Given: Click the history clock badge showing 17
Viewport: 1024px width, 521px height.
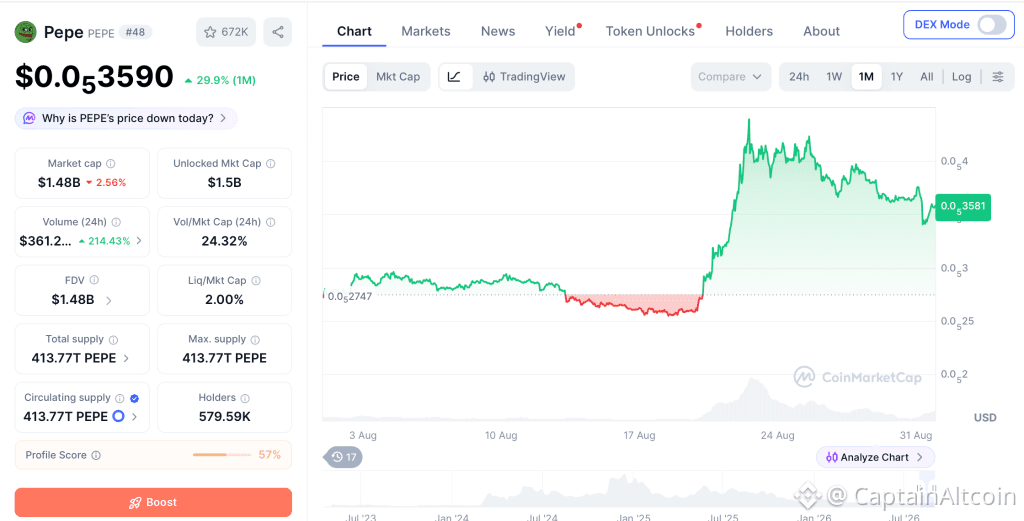Looking at the screenshot, I should tap(344, 457).
